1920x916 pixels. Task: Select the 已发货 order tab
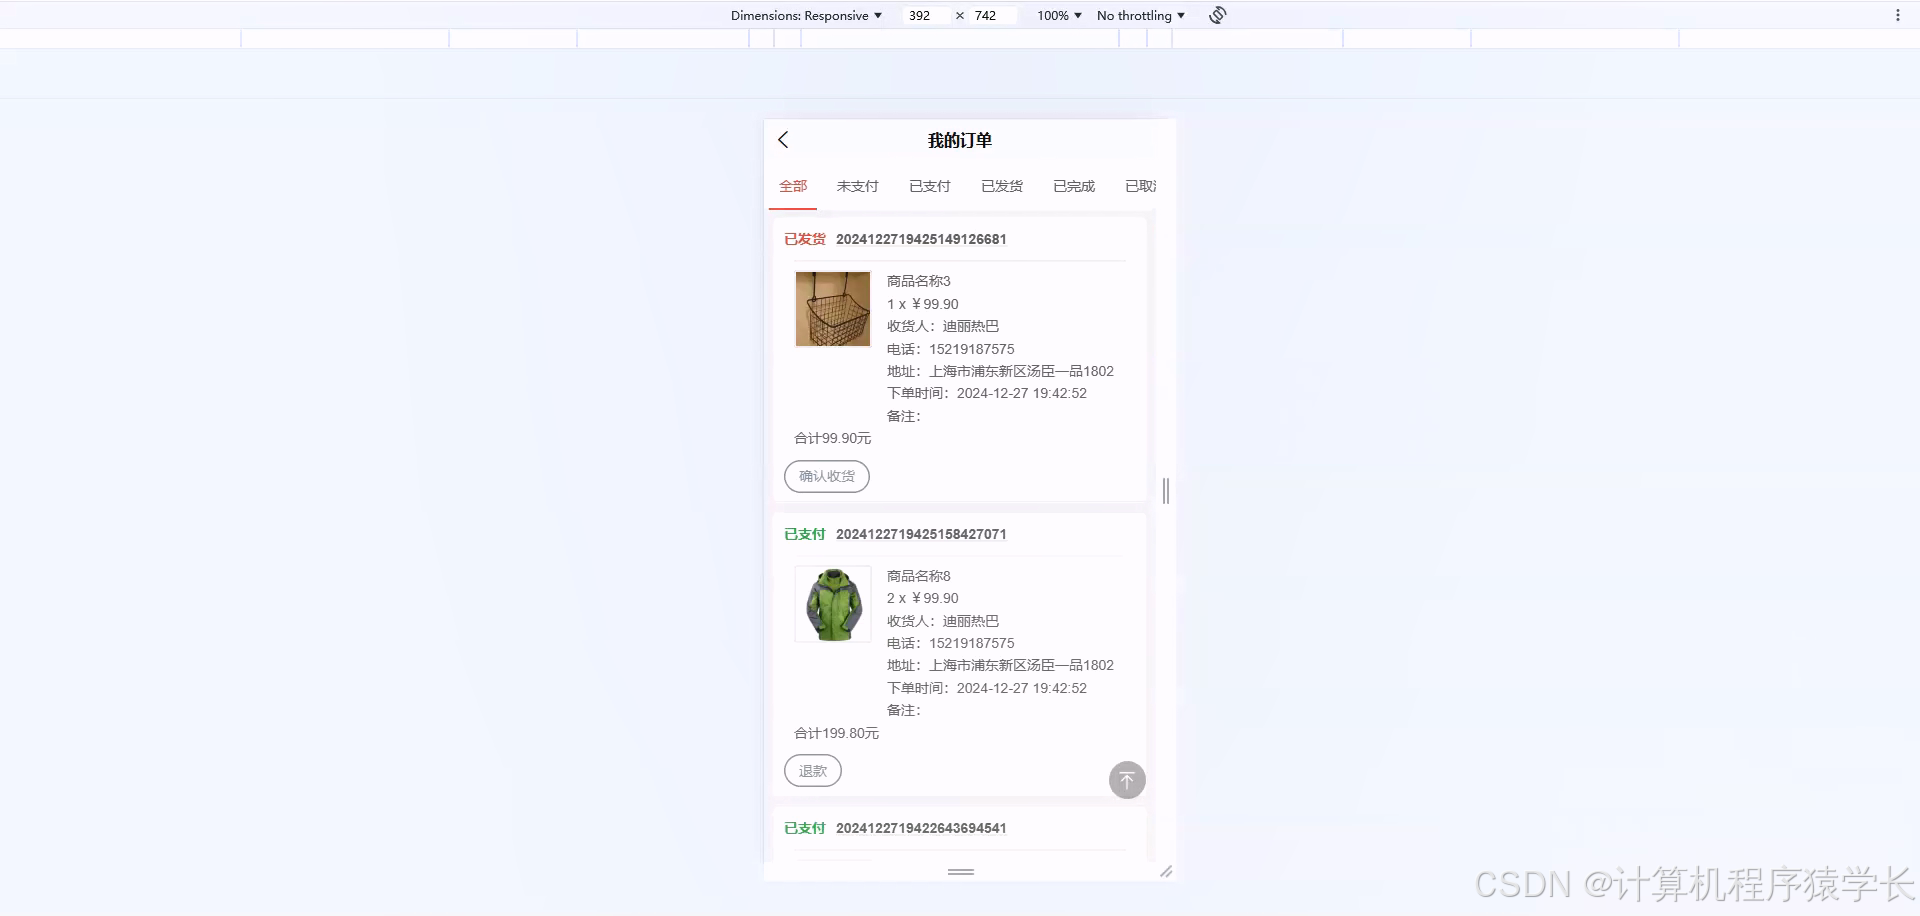[1001, 186]
